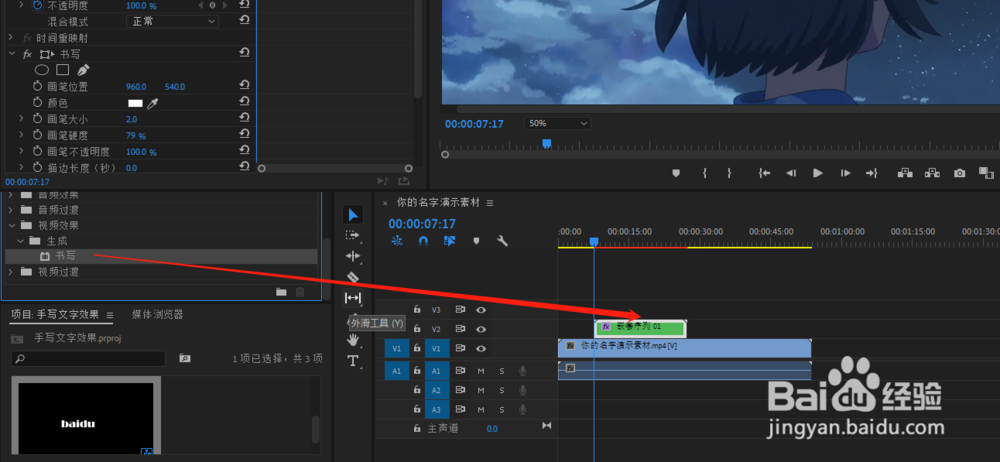Expand the 音频过渡 folder
The height and width of the screenshot is (462, 1000).
pos(11,209)
